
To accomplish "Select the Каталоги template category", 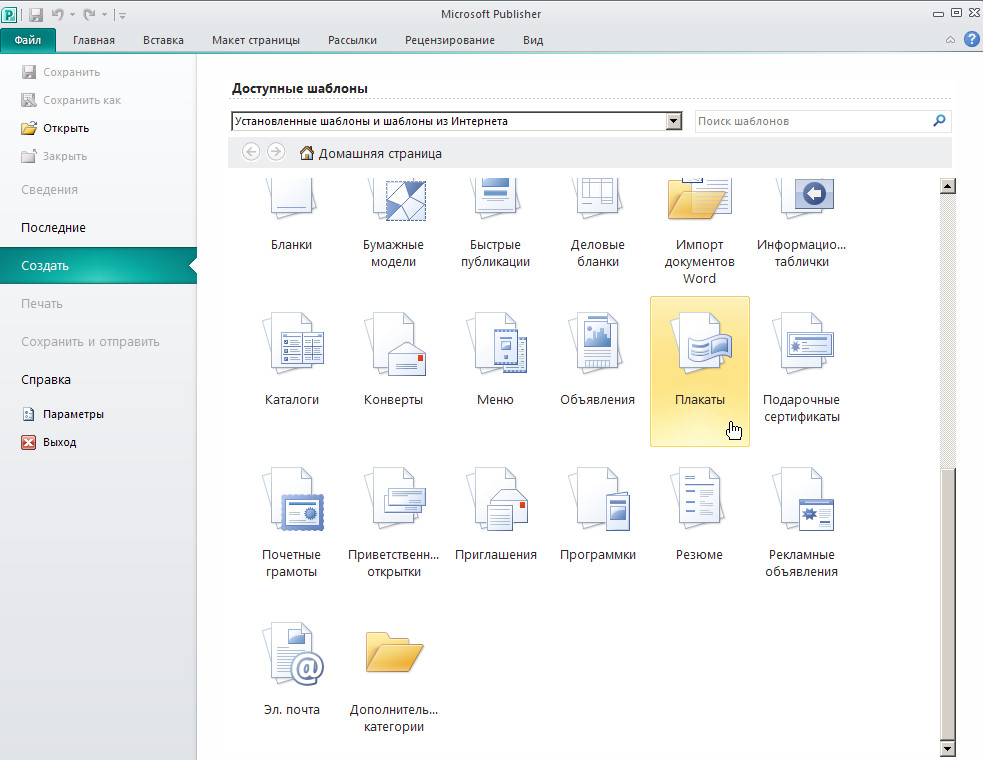I will click(292, 360).
